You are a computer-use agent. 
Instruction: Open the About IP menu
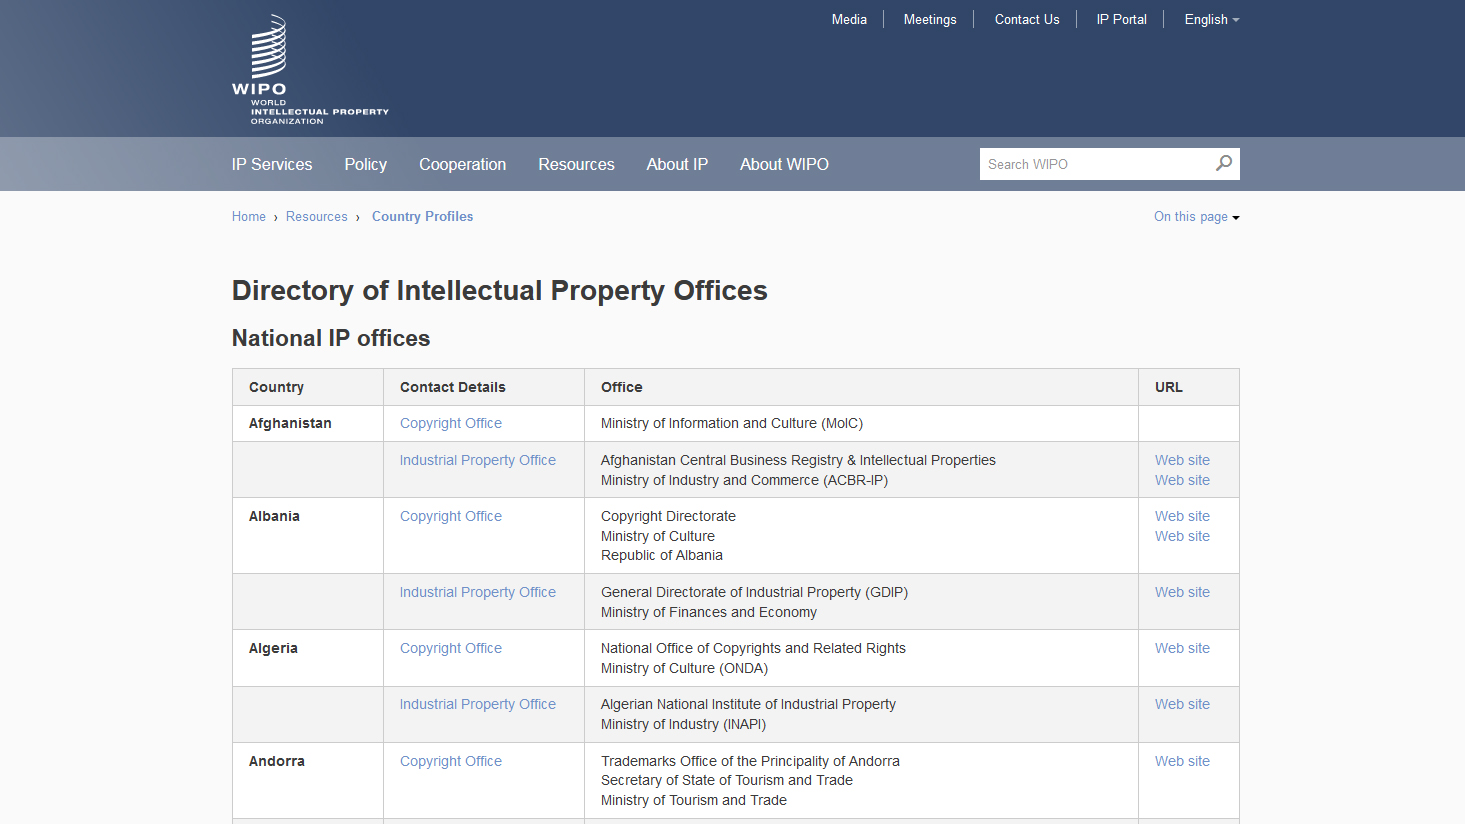tap(677, 165)
